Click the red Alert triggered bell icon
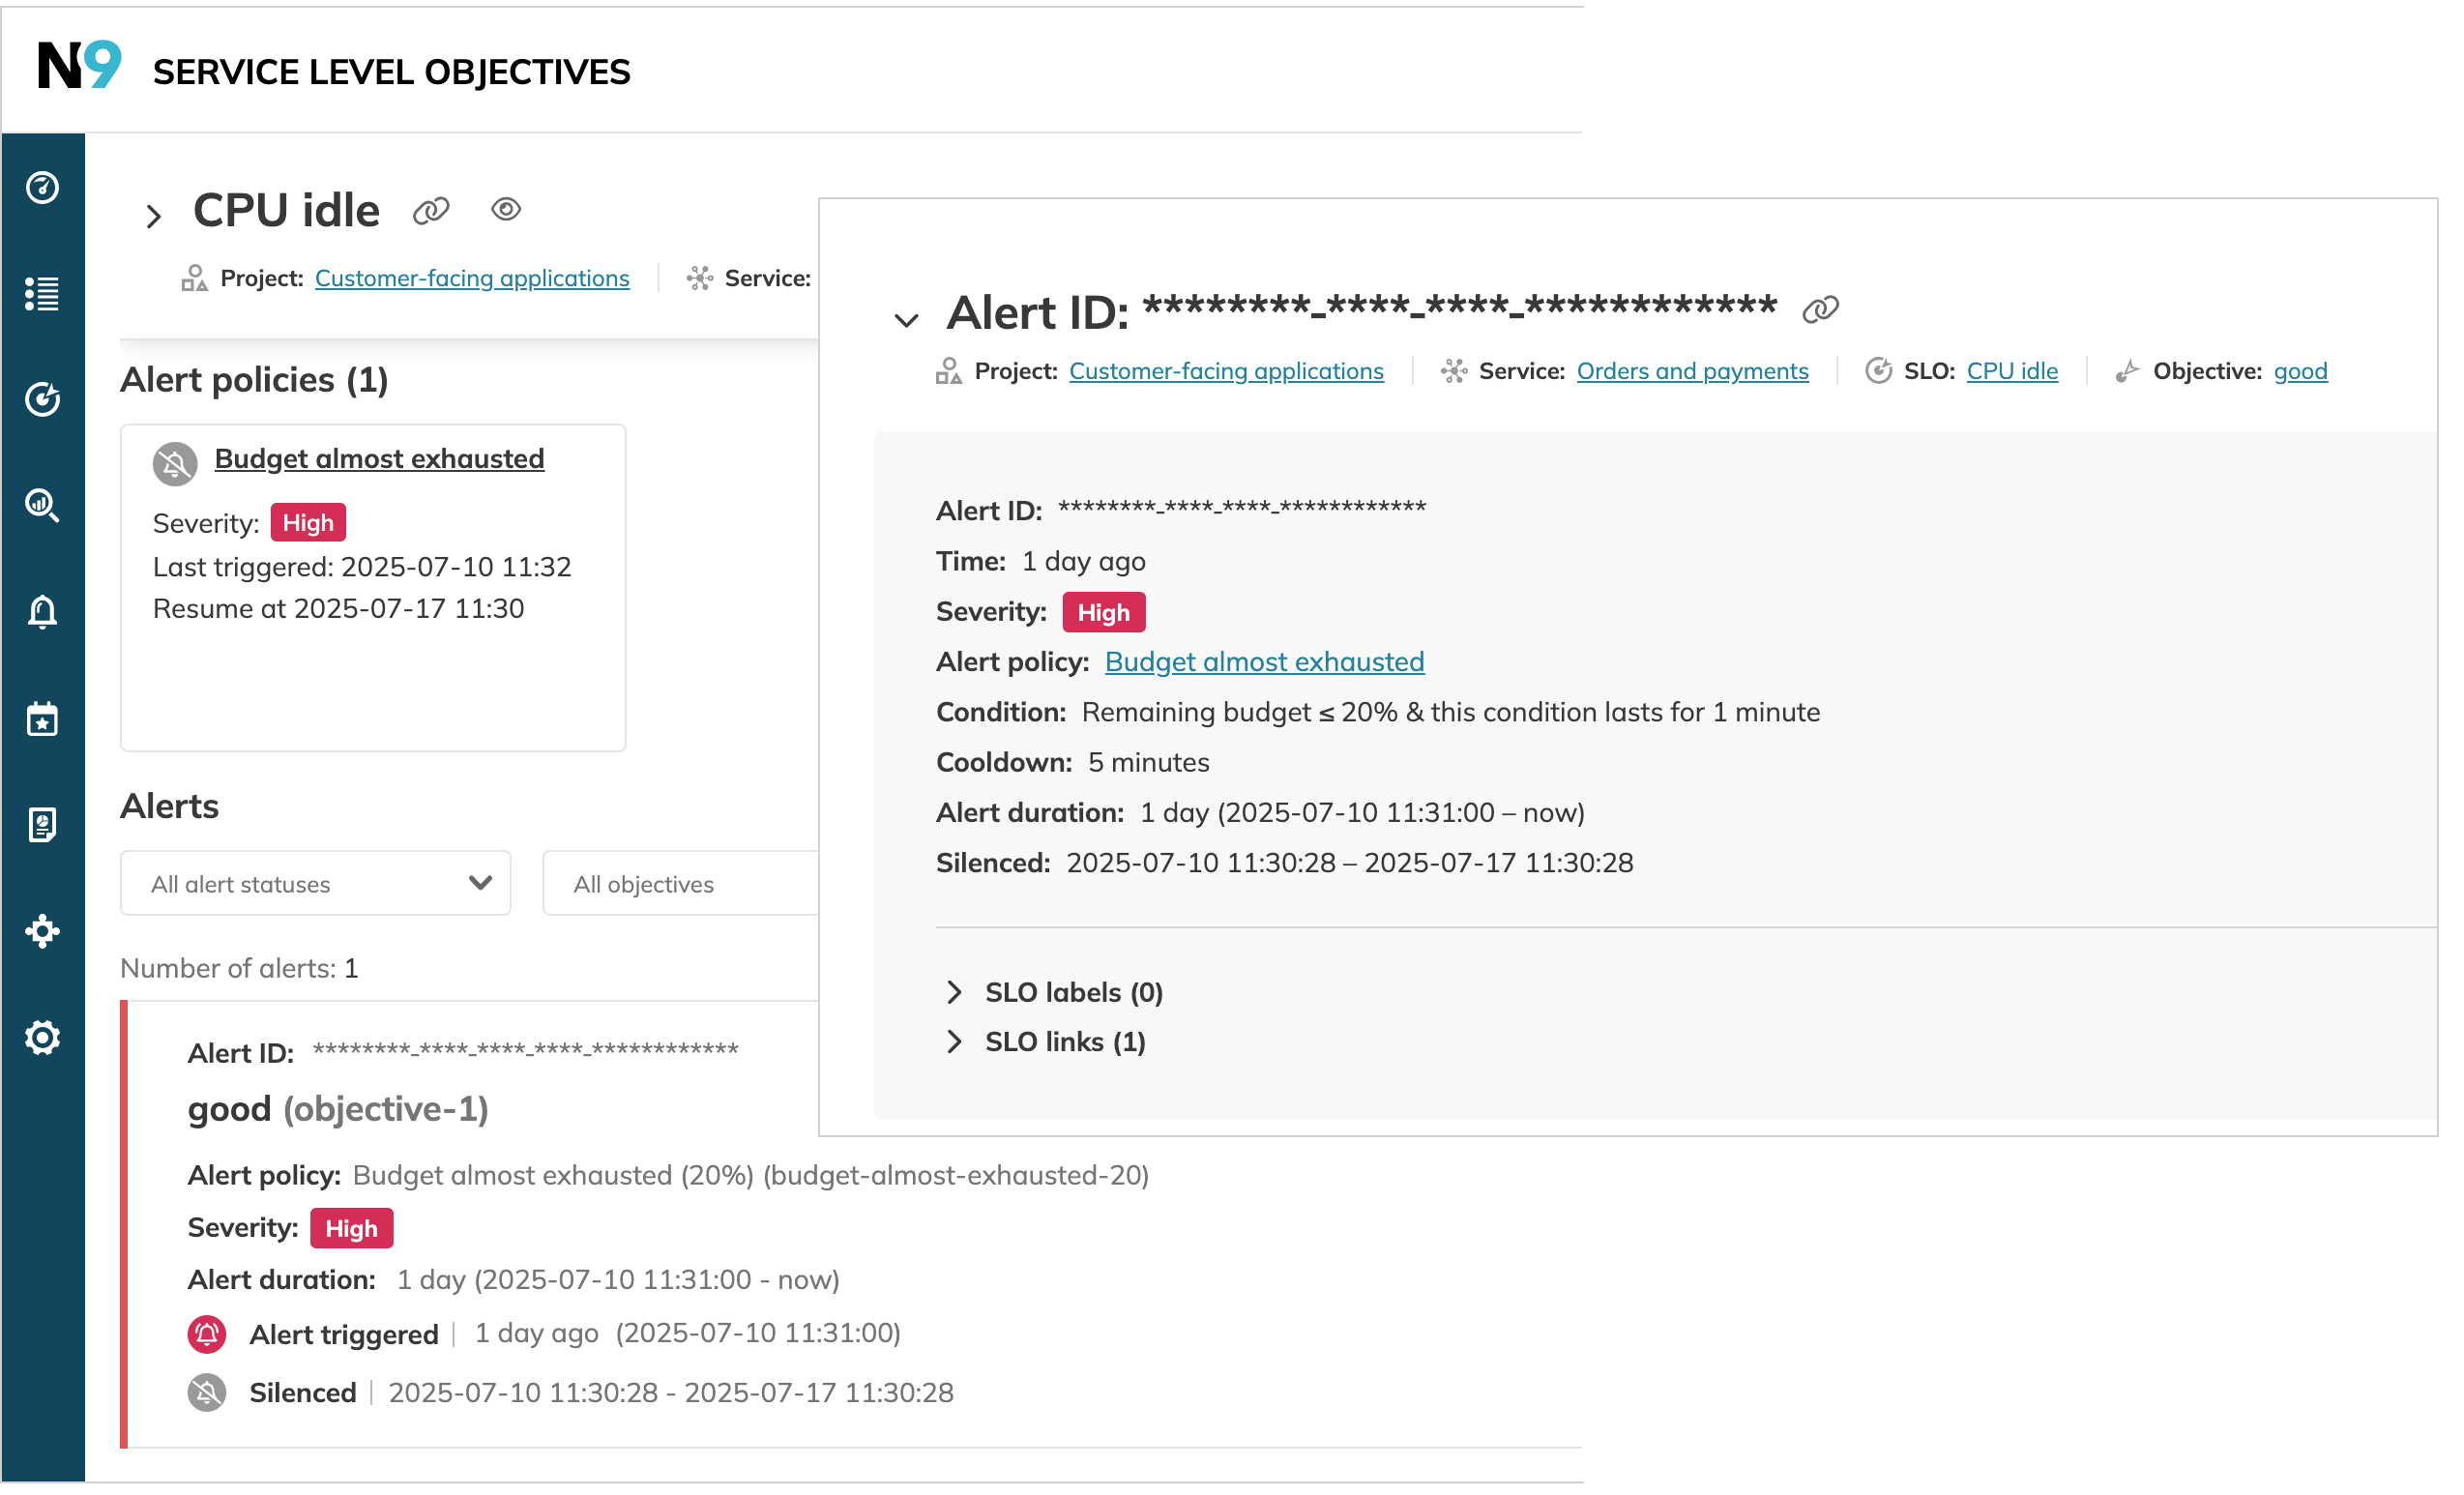2464x1495 pixels. click(x=207, y=1335)
